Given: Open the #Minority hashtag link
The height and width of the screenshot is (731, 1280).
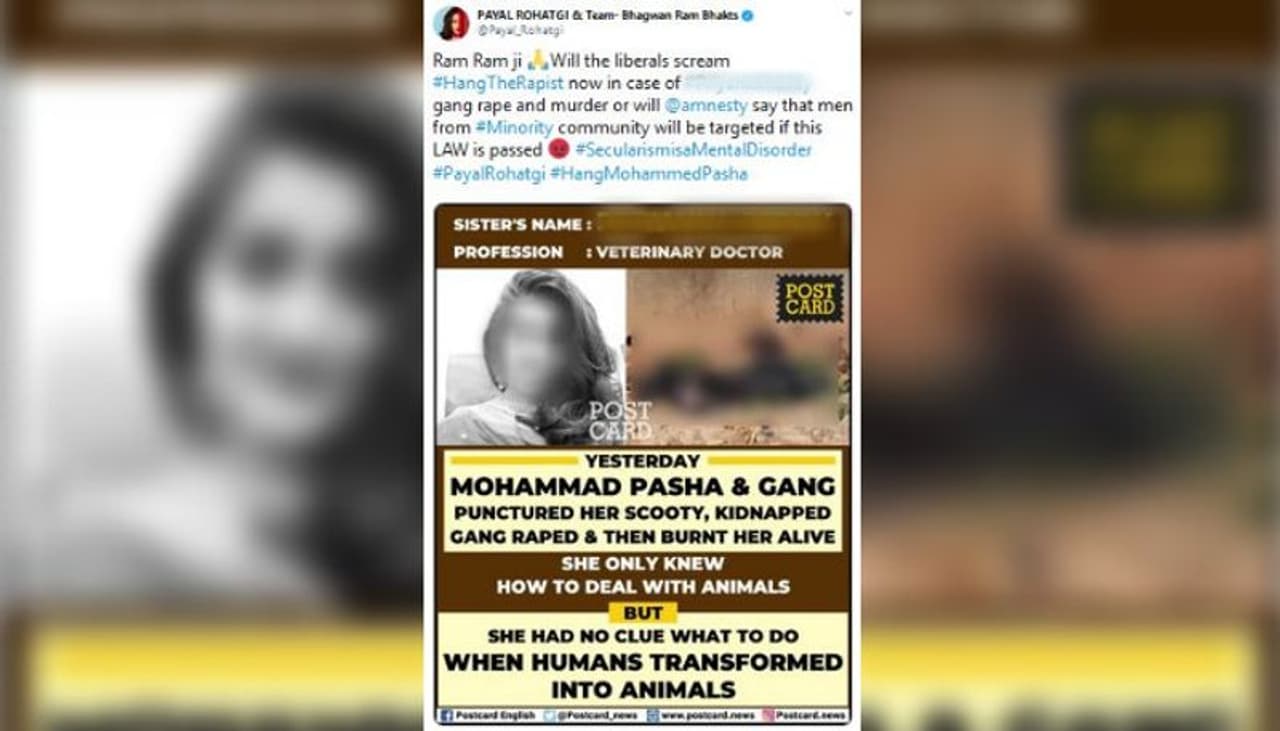Looking at the screenshot, I should (514, 128).
